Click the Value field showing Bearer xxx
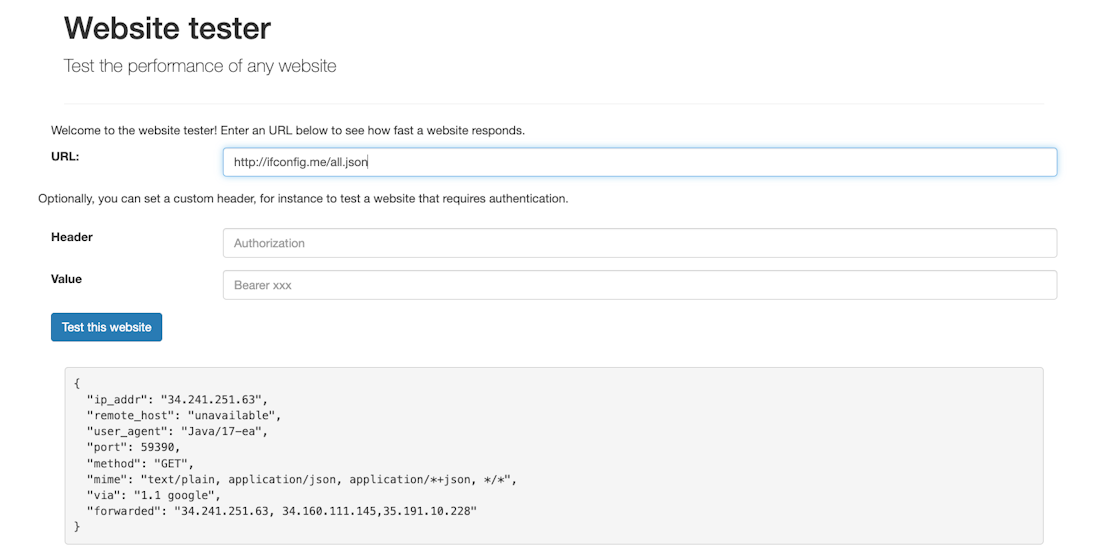The image size is (1120, 559). coord(639,285)
